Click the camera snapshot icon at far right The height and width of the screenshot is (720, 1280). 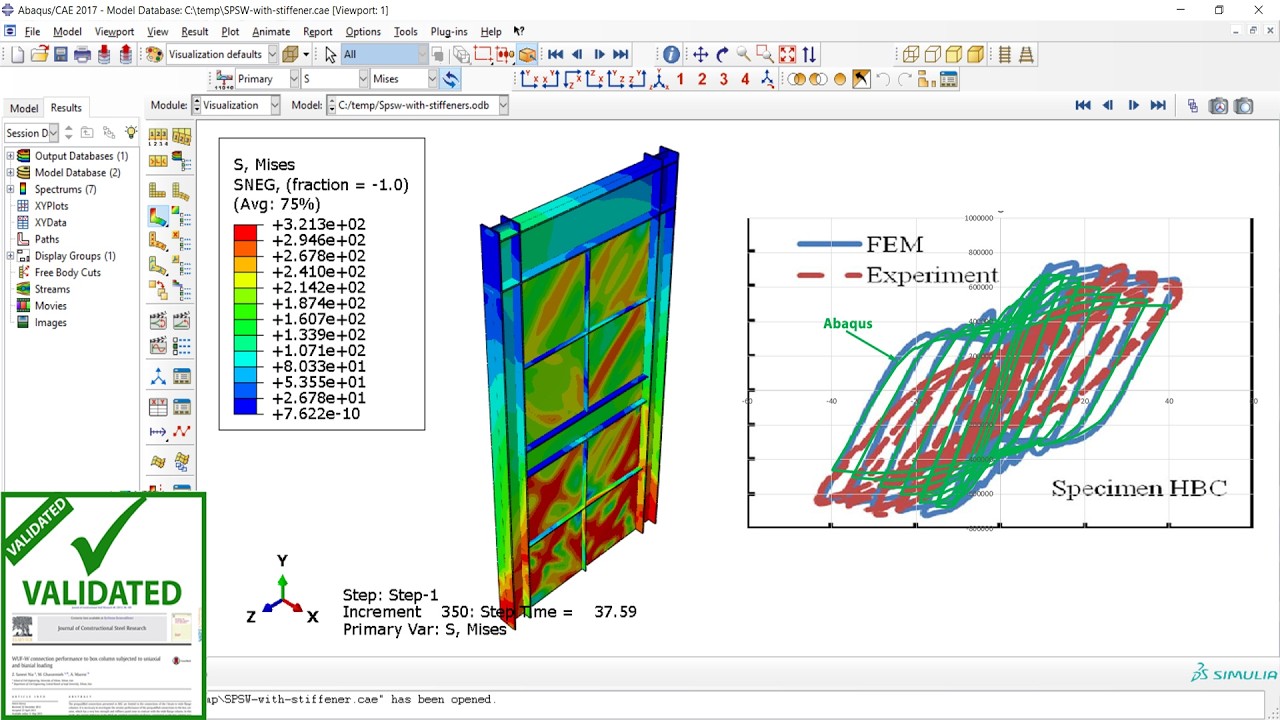(1243, 106)
